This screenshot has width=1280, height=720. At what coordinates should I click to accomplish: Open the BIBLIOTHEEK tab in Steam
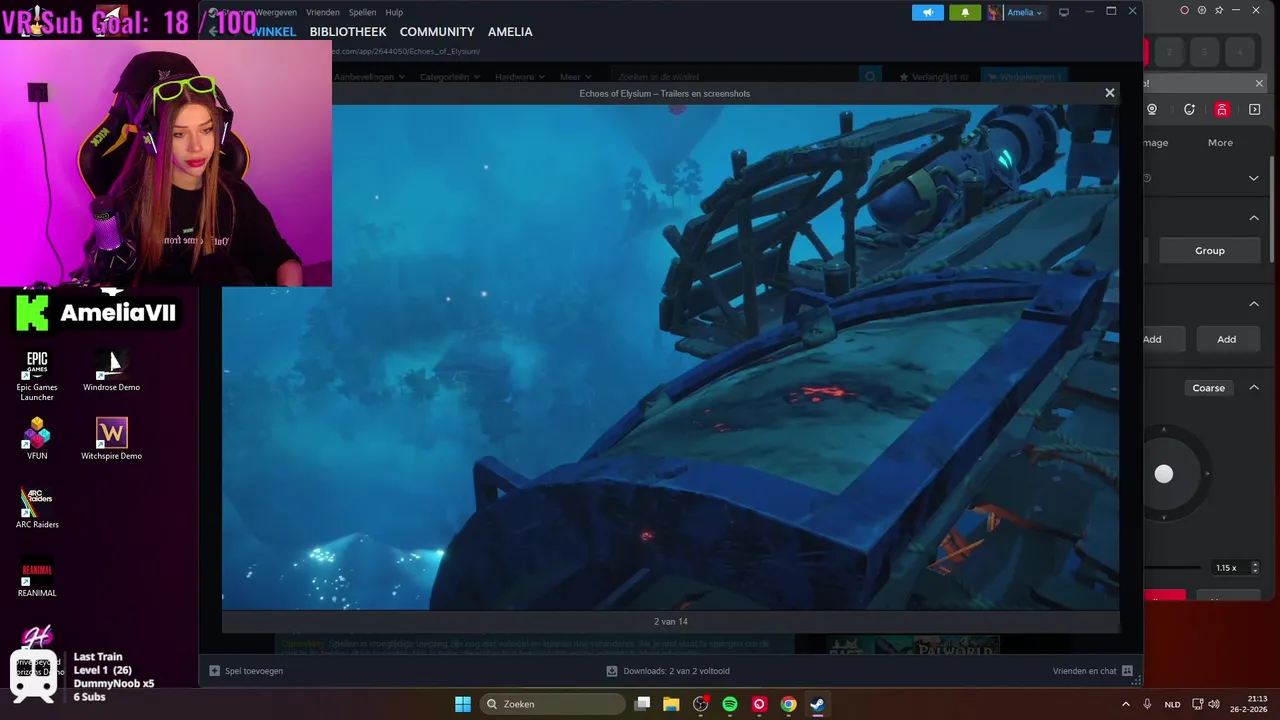347,32
